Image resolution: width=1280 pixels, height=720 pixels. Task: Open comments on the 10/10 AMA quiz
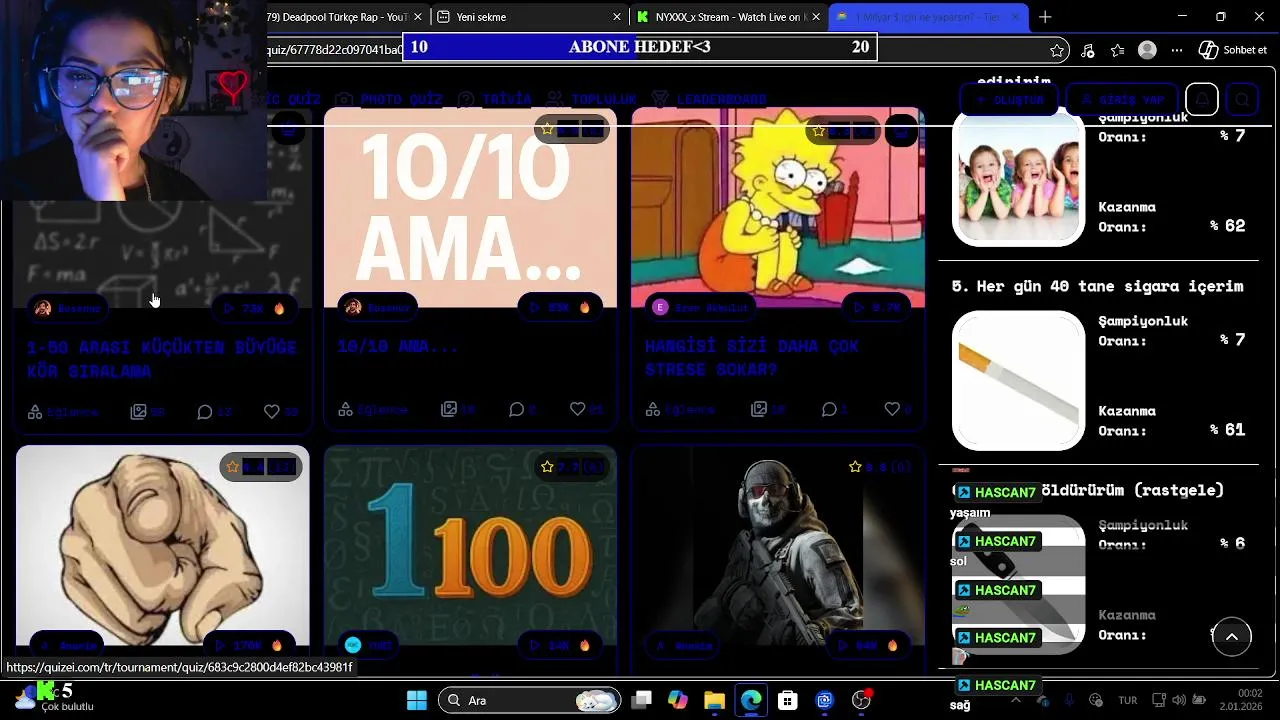point(516,409)
